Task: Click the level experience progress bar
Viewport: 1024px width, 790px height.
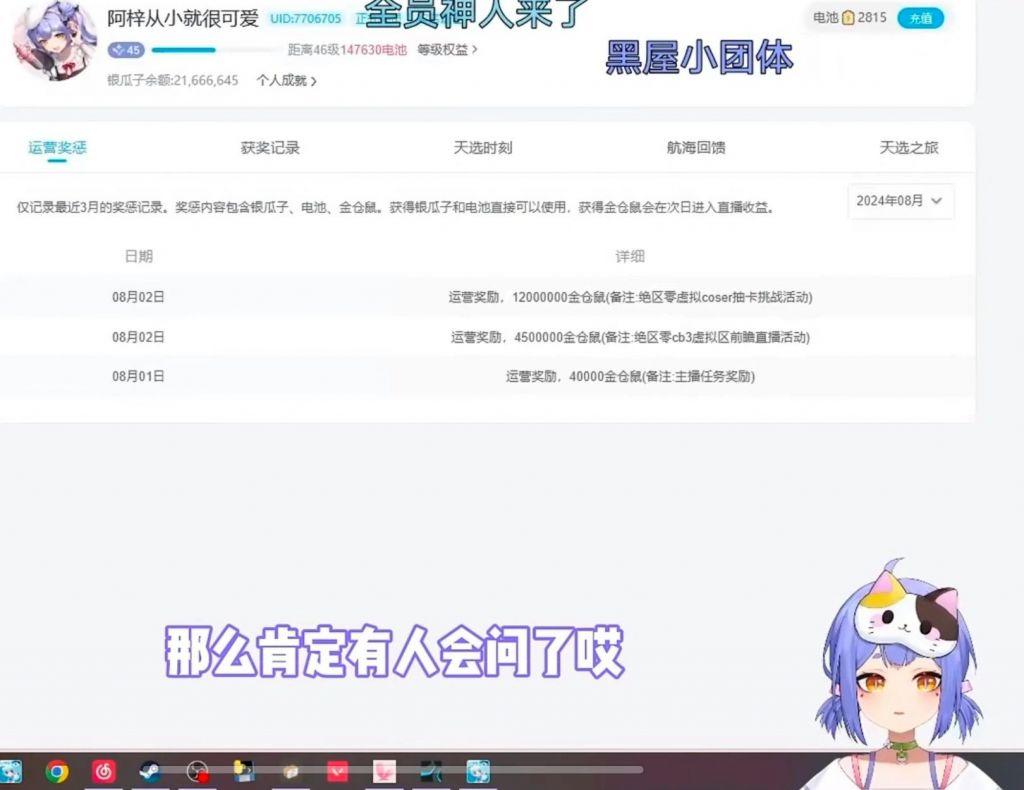Action: (x=215, y=50)
